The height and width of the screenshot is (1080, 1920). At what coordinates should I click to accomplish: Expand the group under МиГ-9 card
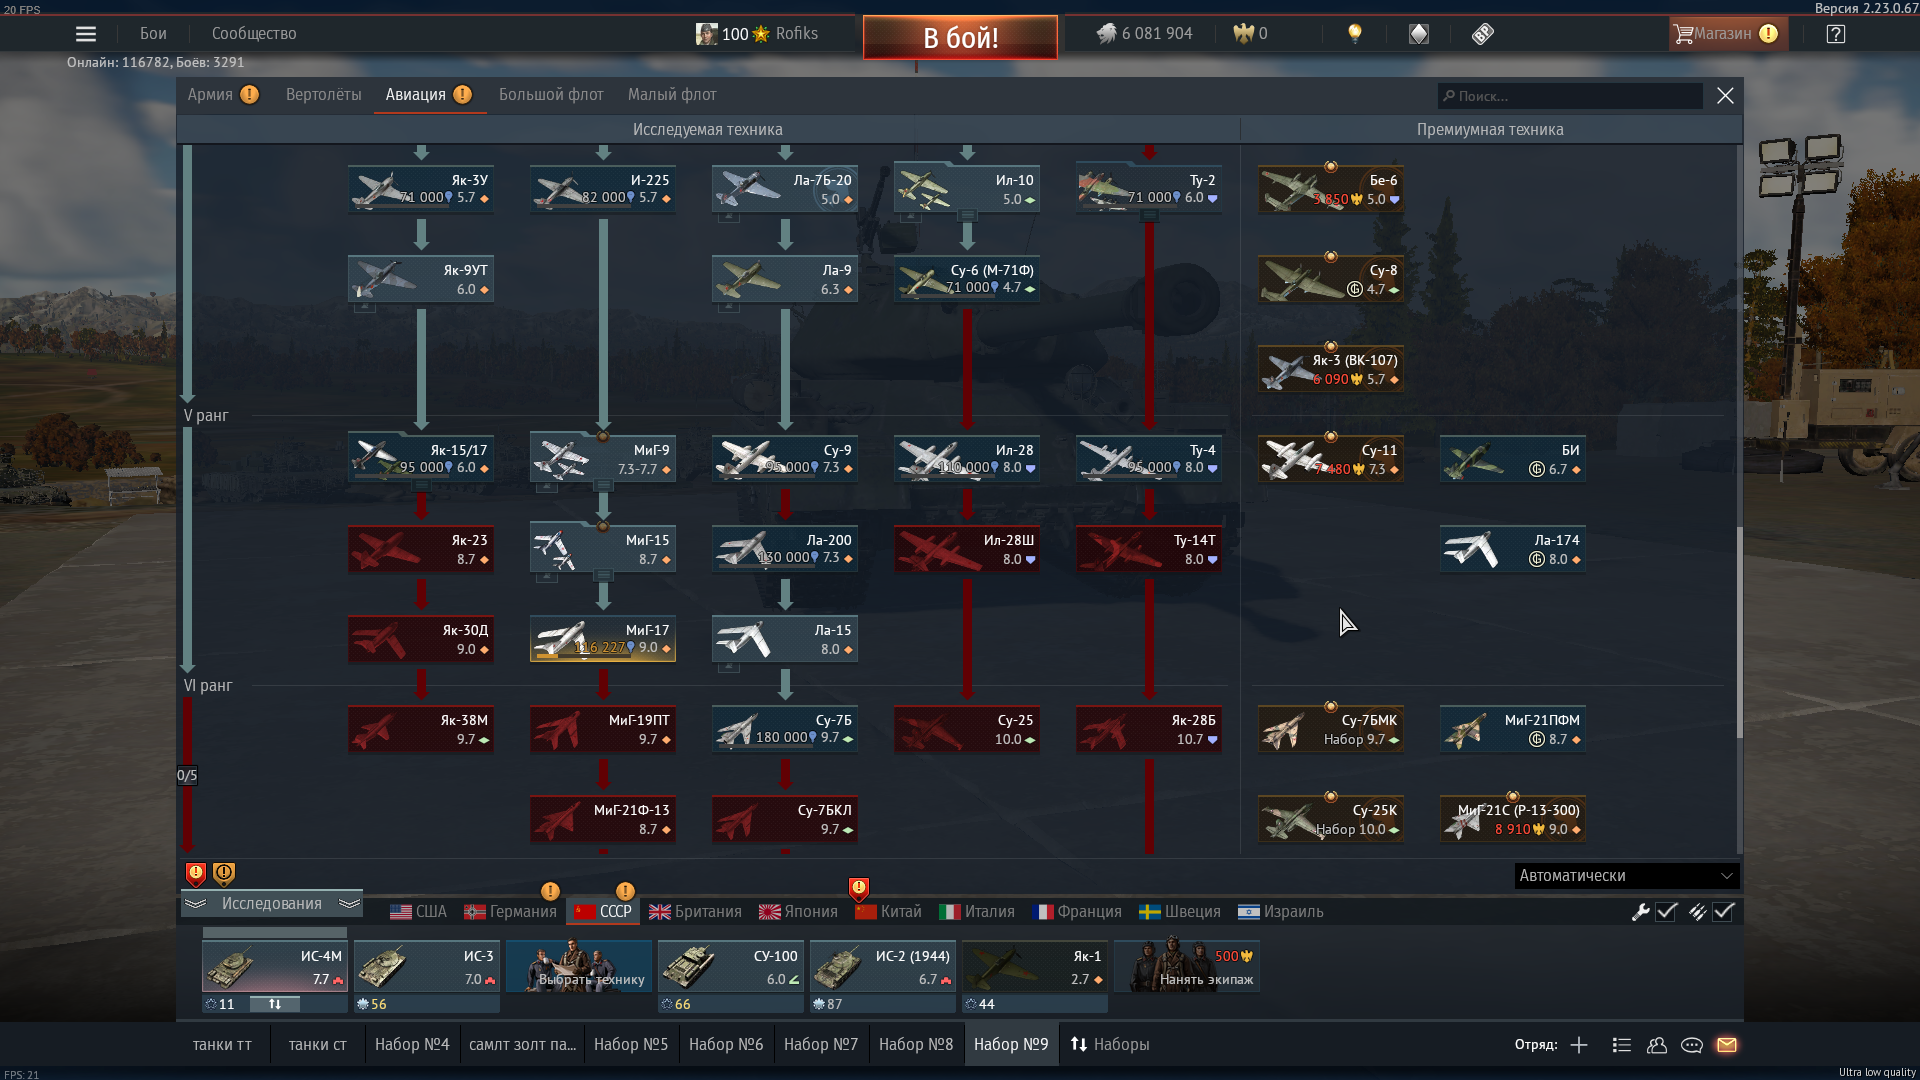click(x=603, y=486)
